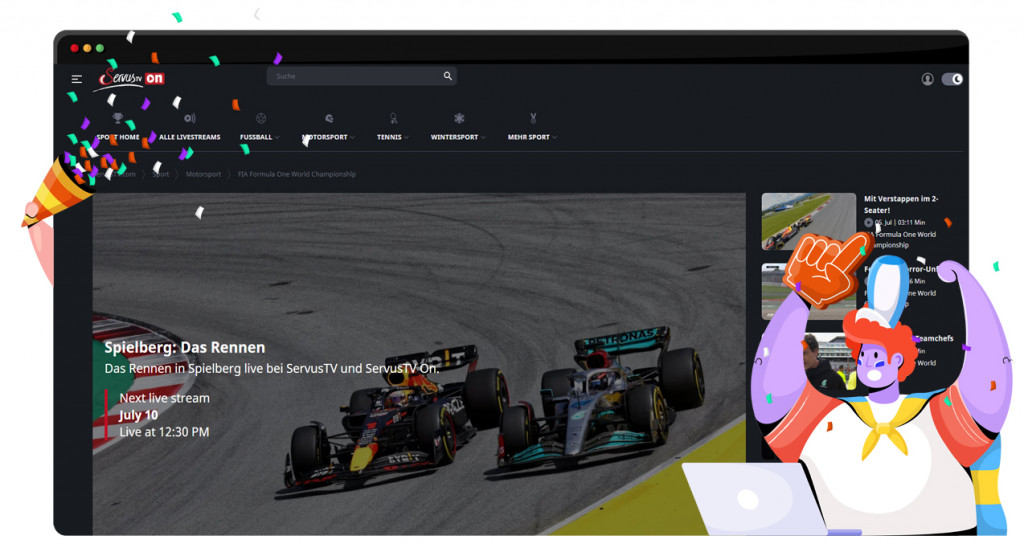Screen dimensions: 1024x548
Task: Click the Tennis racket icon
Action: [393, 118]
